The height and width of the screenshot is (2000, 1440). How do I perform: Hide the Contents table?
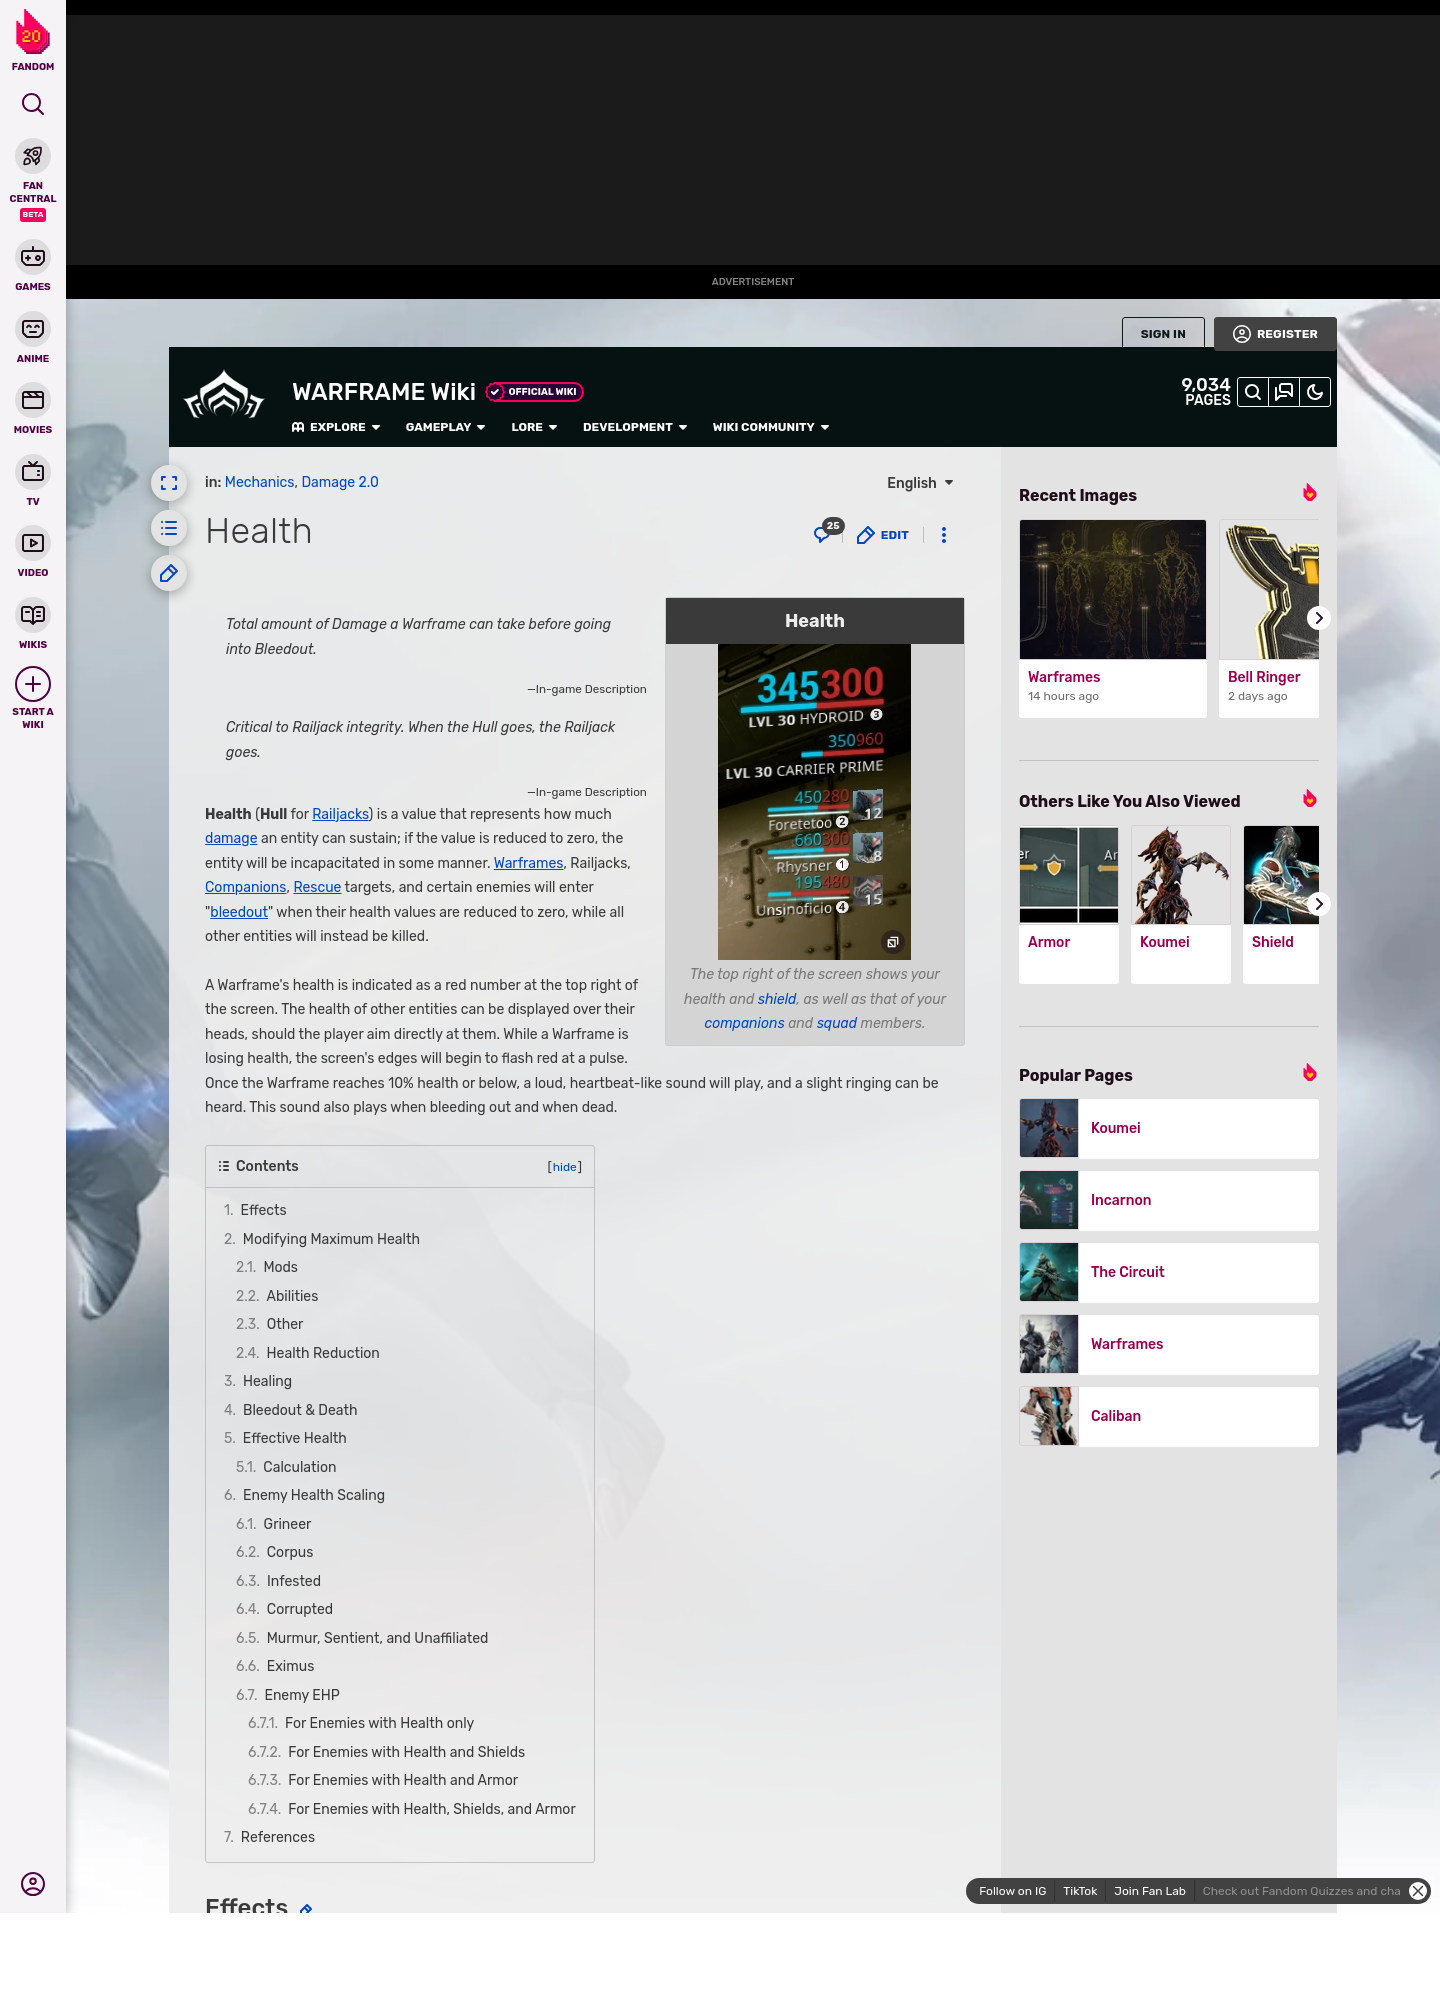click(x=565, y=1167)
